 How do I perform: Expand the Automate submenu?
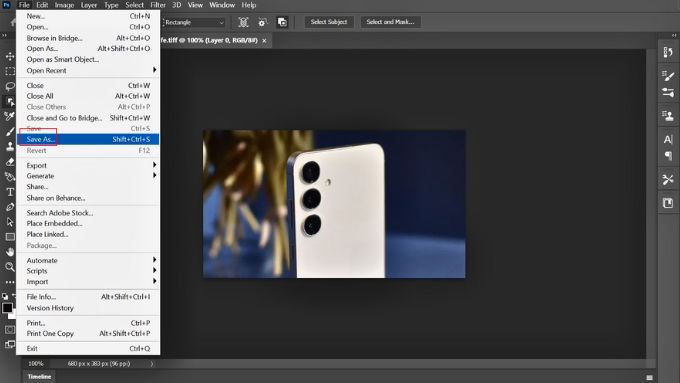(88, 260)
